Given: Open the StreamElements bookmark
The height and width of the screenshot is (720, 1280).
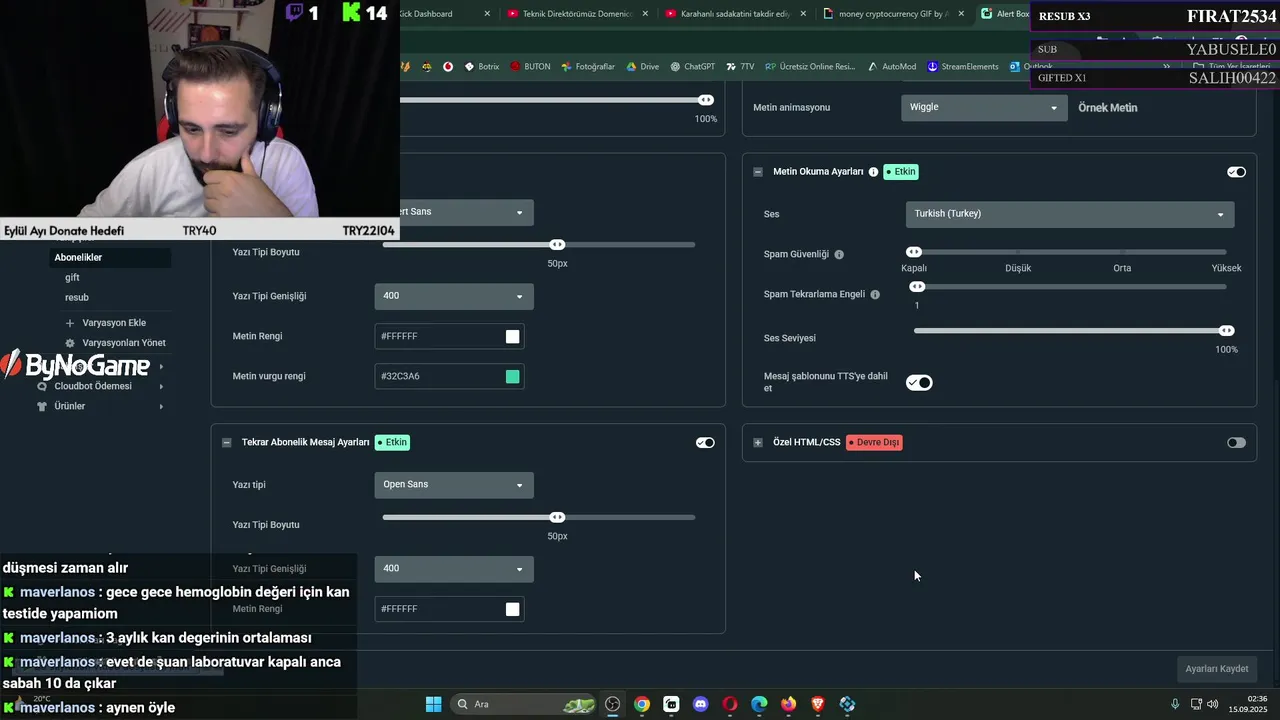Looking at the screenshot, I should (963, 67).
